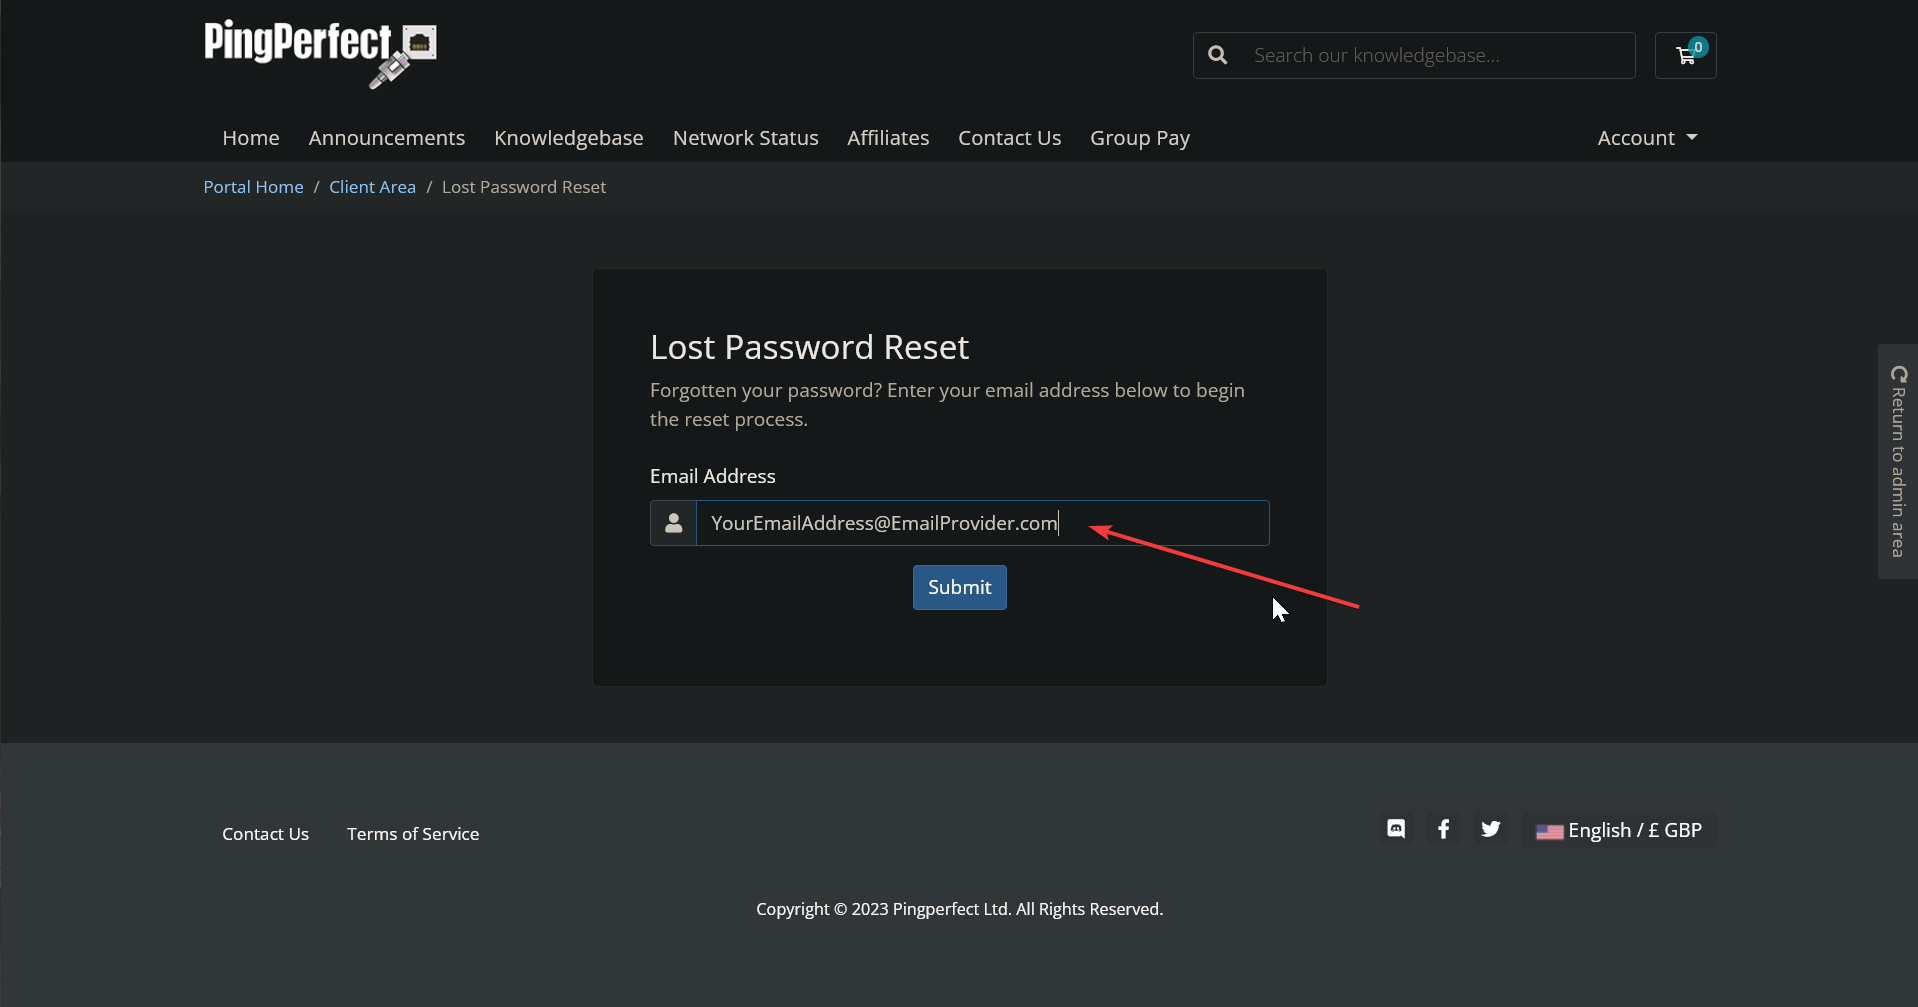This screenshot has width=1918, height=1007.
Task: Open Knowledgebase from the navigation
Action: (568, 138)
